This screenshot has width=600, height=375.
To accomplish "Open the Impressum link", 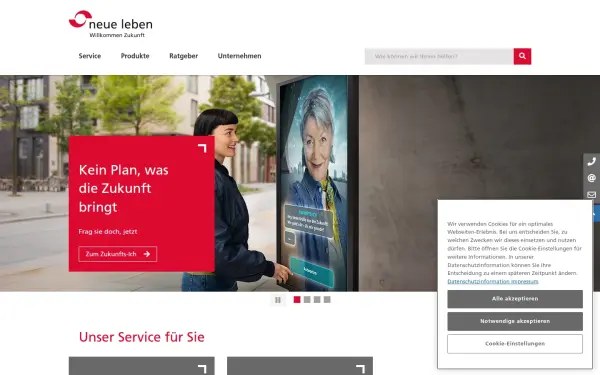I will (526, 282).
